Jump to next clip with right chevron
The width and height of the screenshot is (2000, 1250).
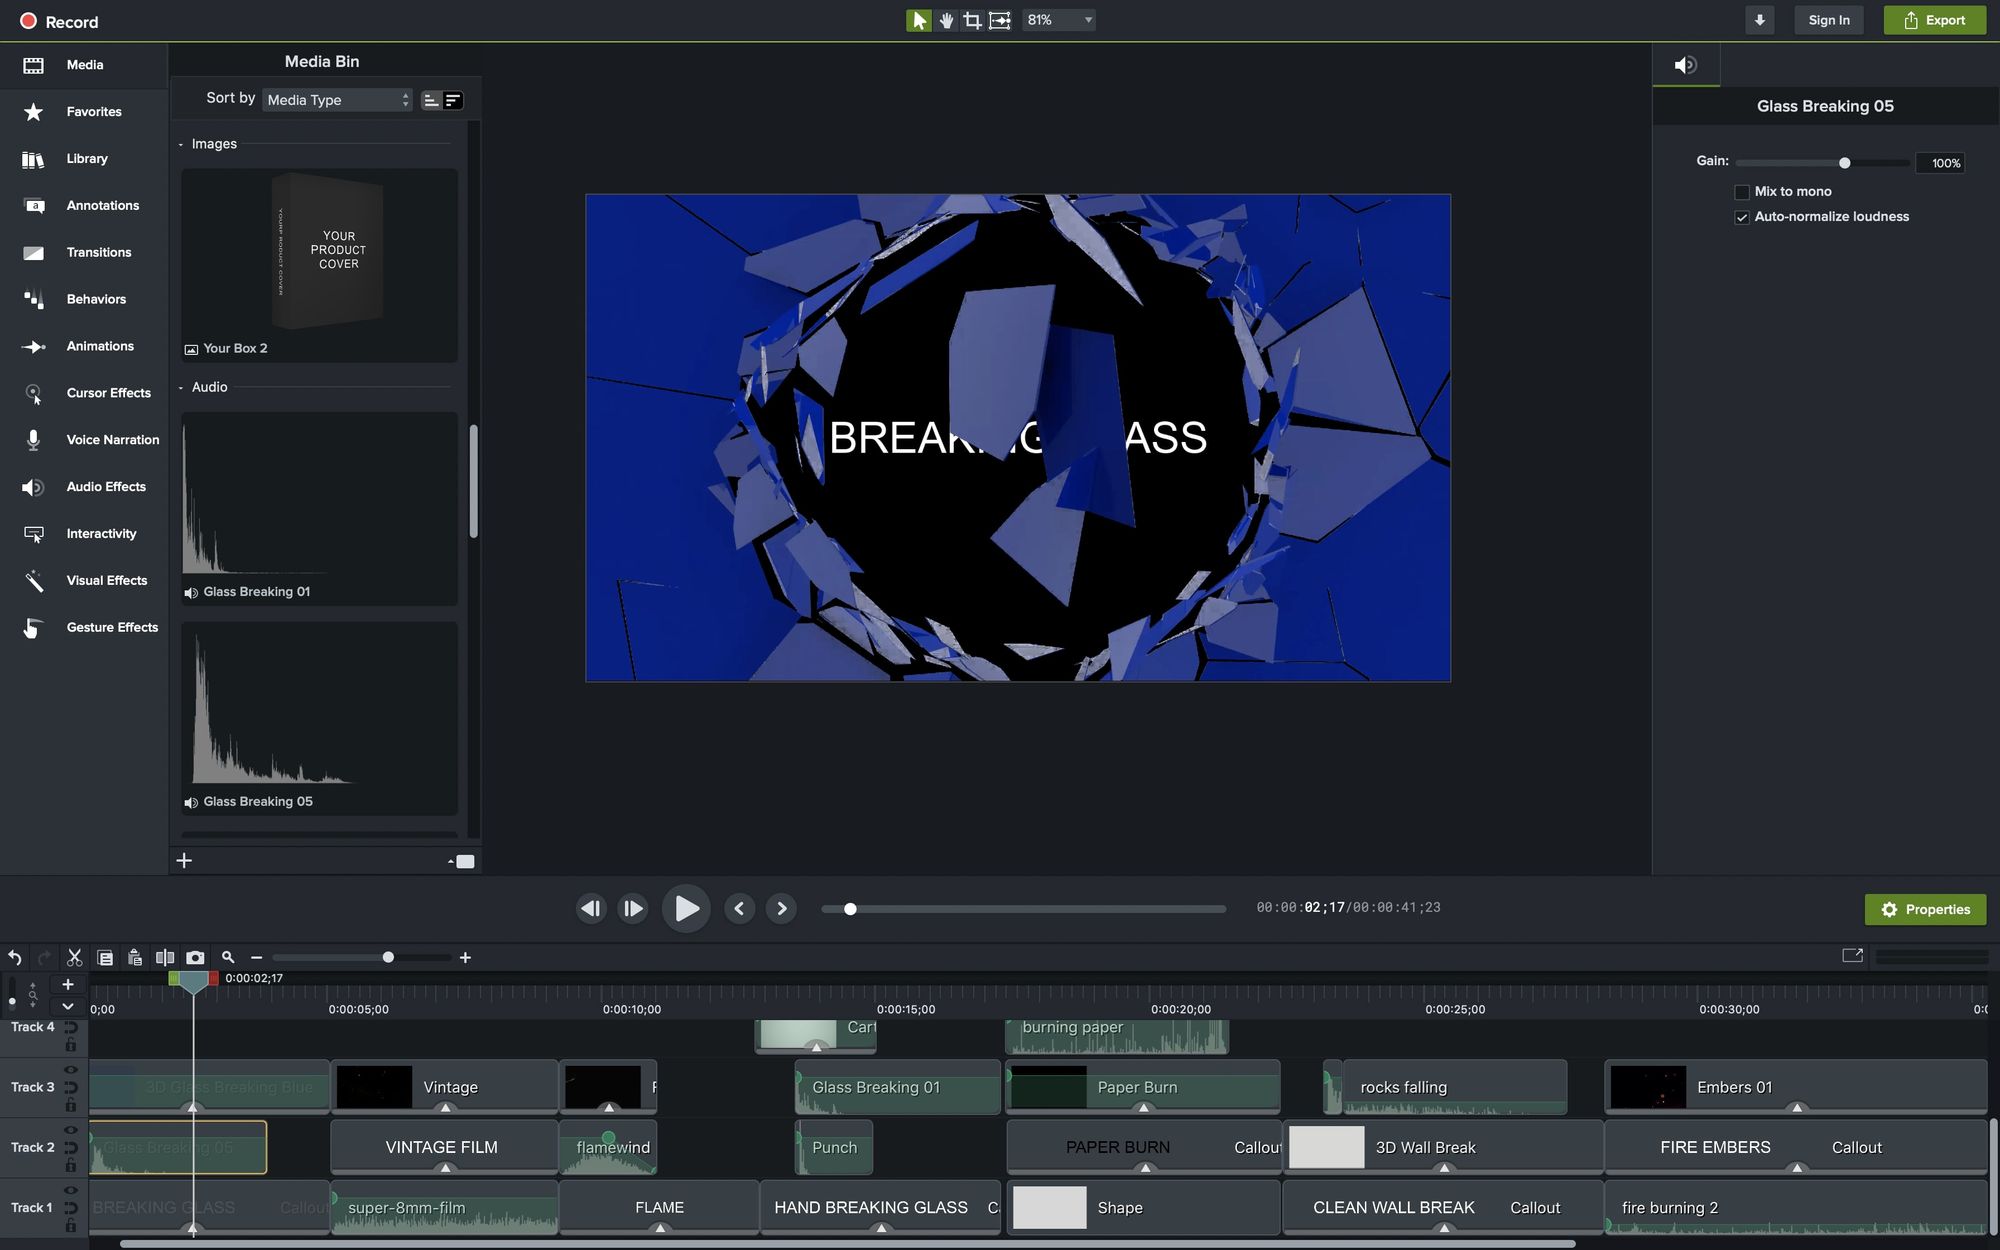pos(781,908)
